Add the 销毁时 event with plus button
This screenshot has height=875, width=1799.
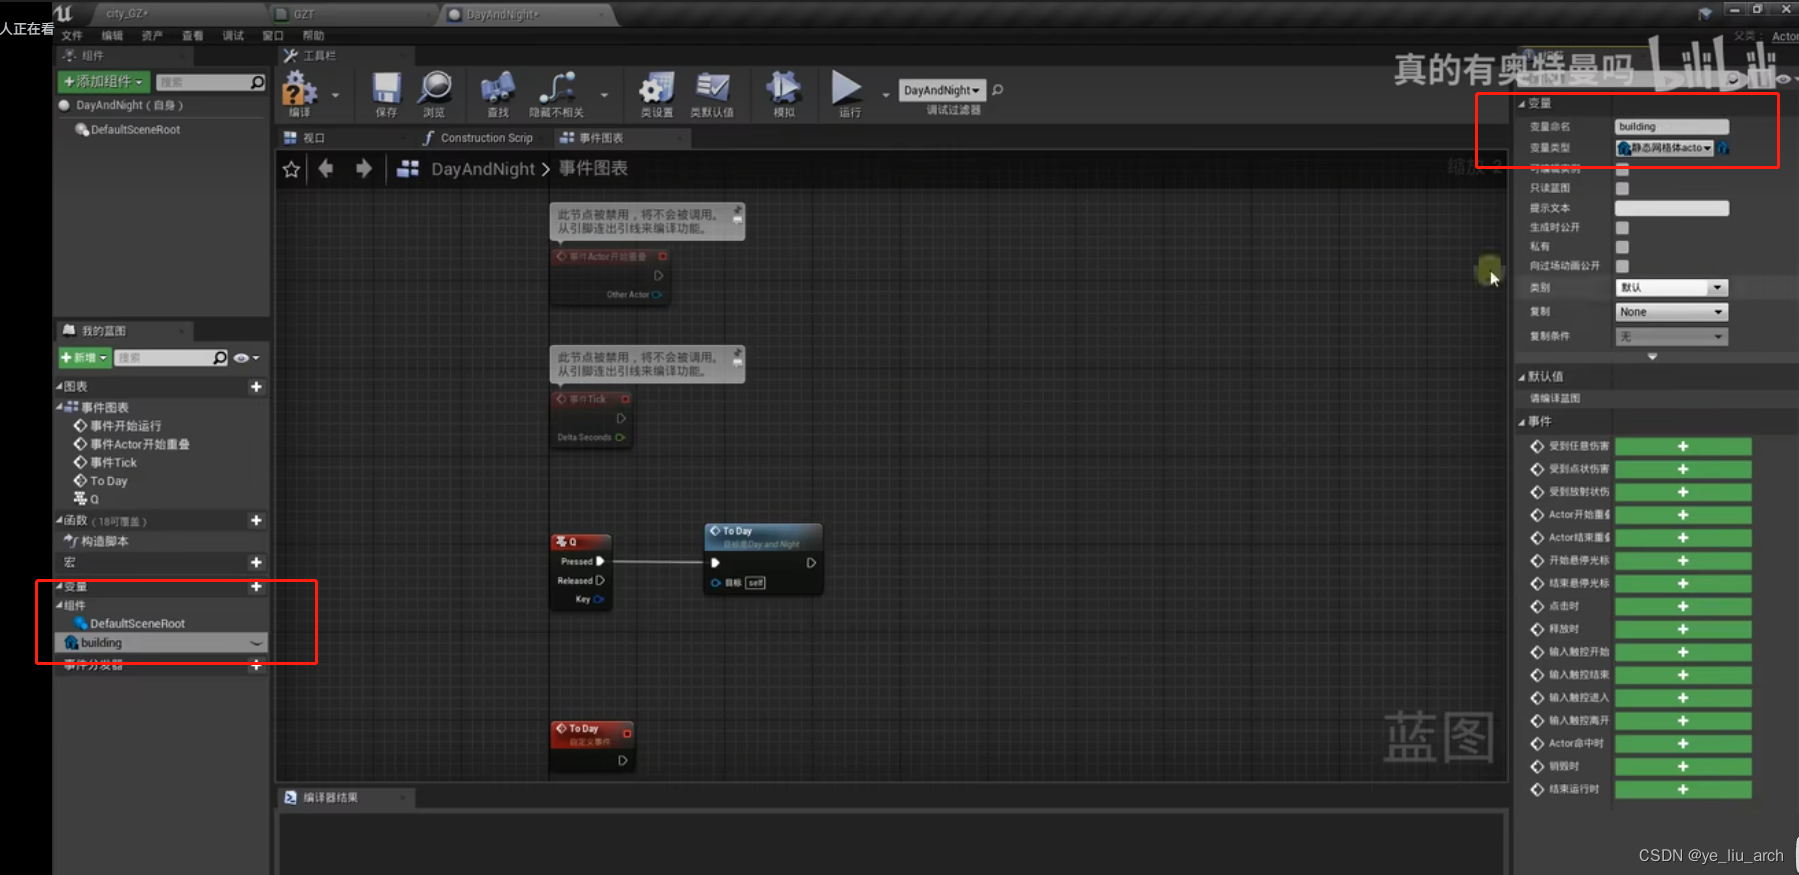[x=1683, y=766]
